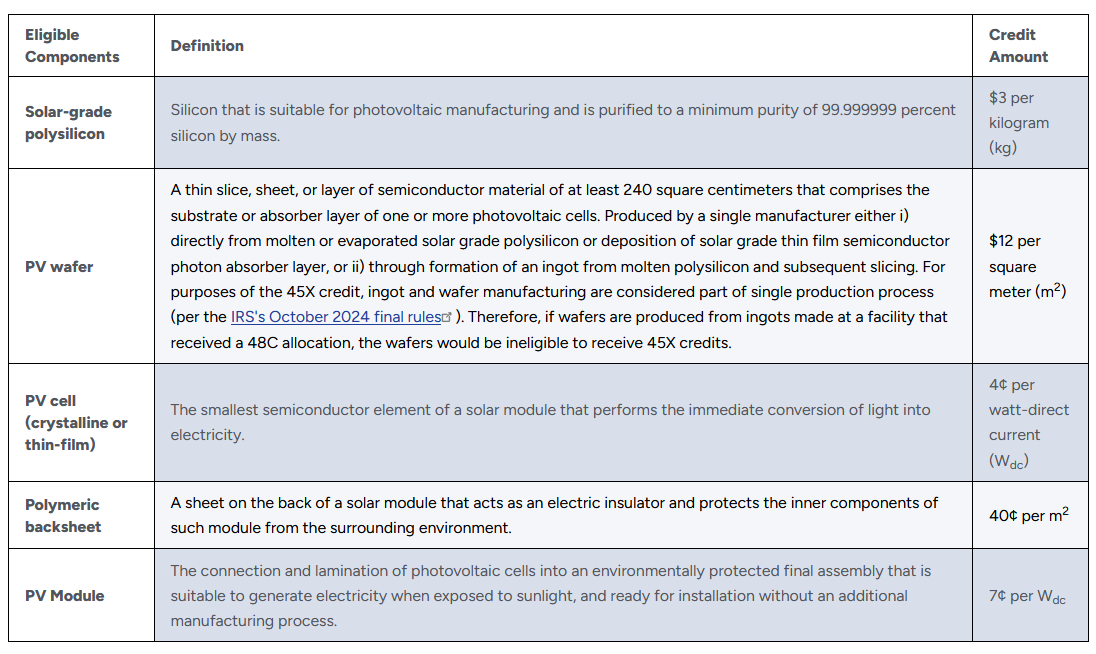The width and height of the screenshot is (1096, 654).
Task: Select the PV cell (crystalline or thin-film) label
Action: click(76, 422)
